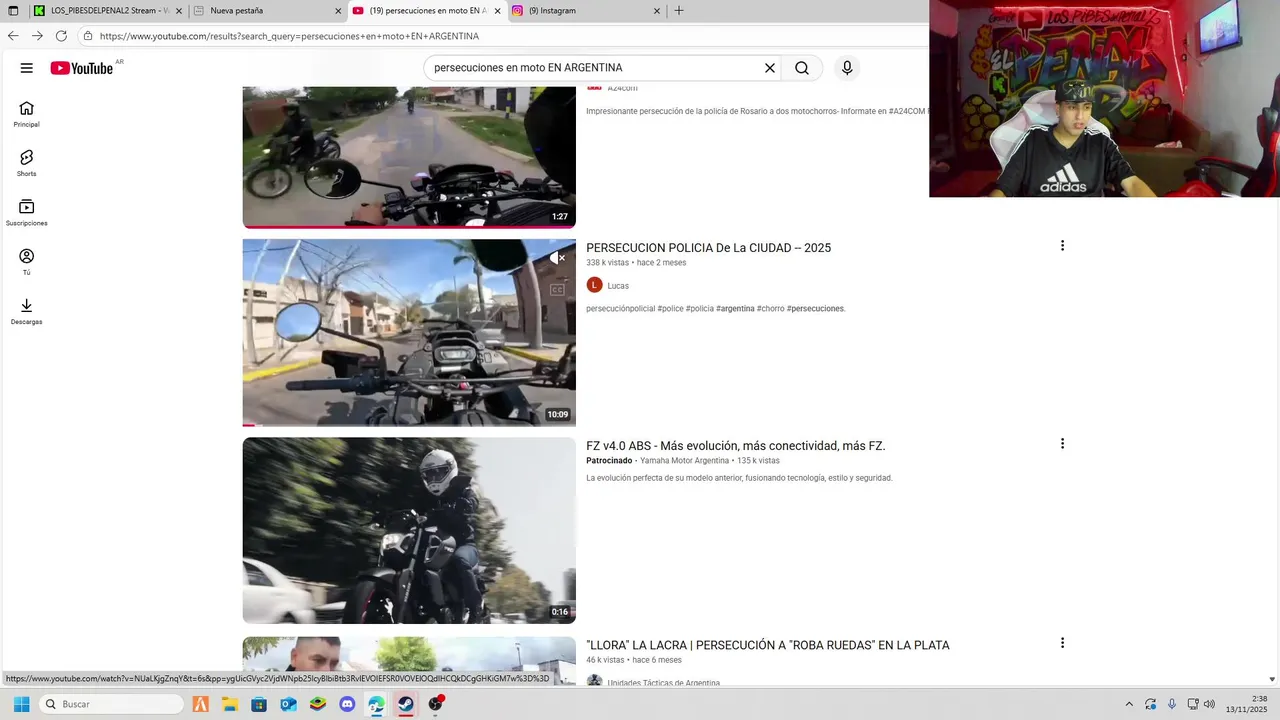Play the 10:09 police chase thumbnail
Screen dimensions: 1280x720
409,332
